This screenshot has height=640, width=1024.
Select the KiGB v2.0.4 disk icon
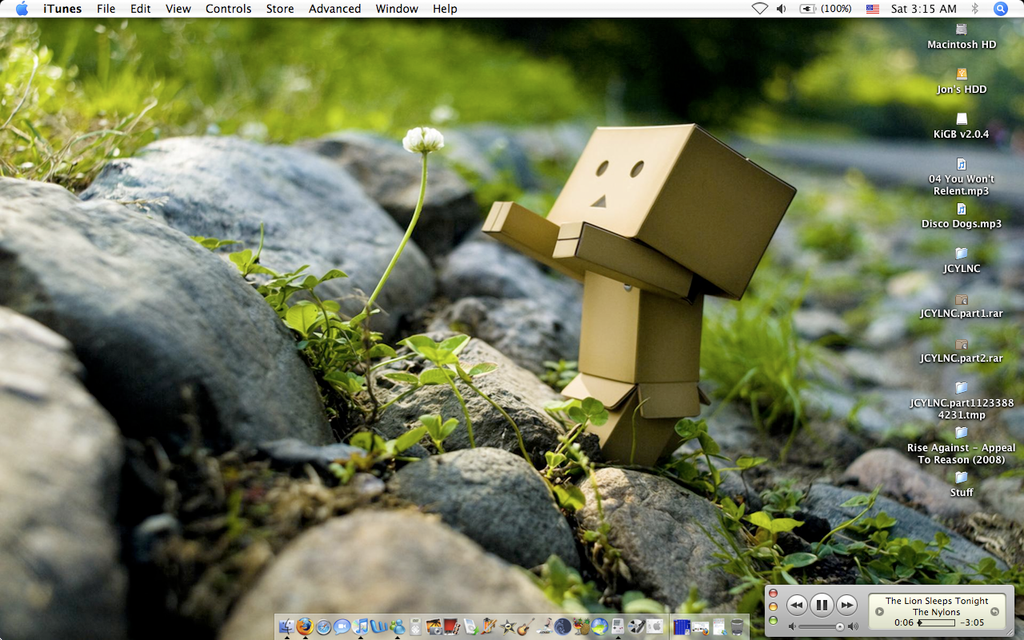961,126
